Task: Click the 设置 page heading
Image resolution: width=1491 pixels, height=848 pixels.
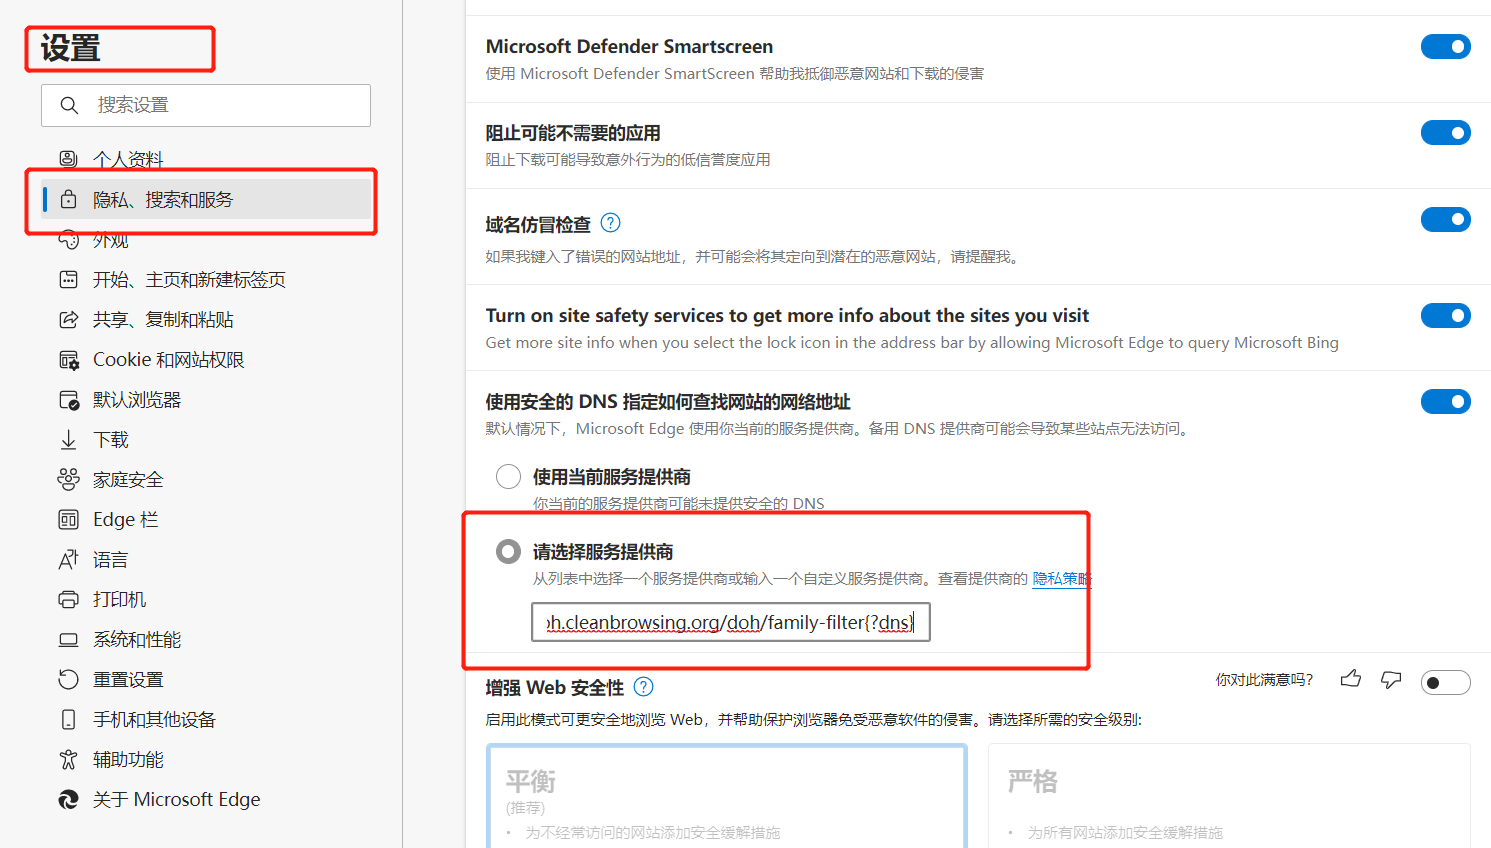Action: click(x=71, y=48)
